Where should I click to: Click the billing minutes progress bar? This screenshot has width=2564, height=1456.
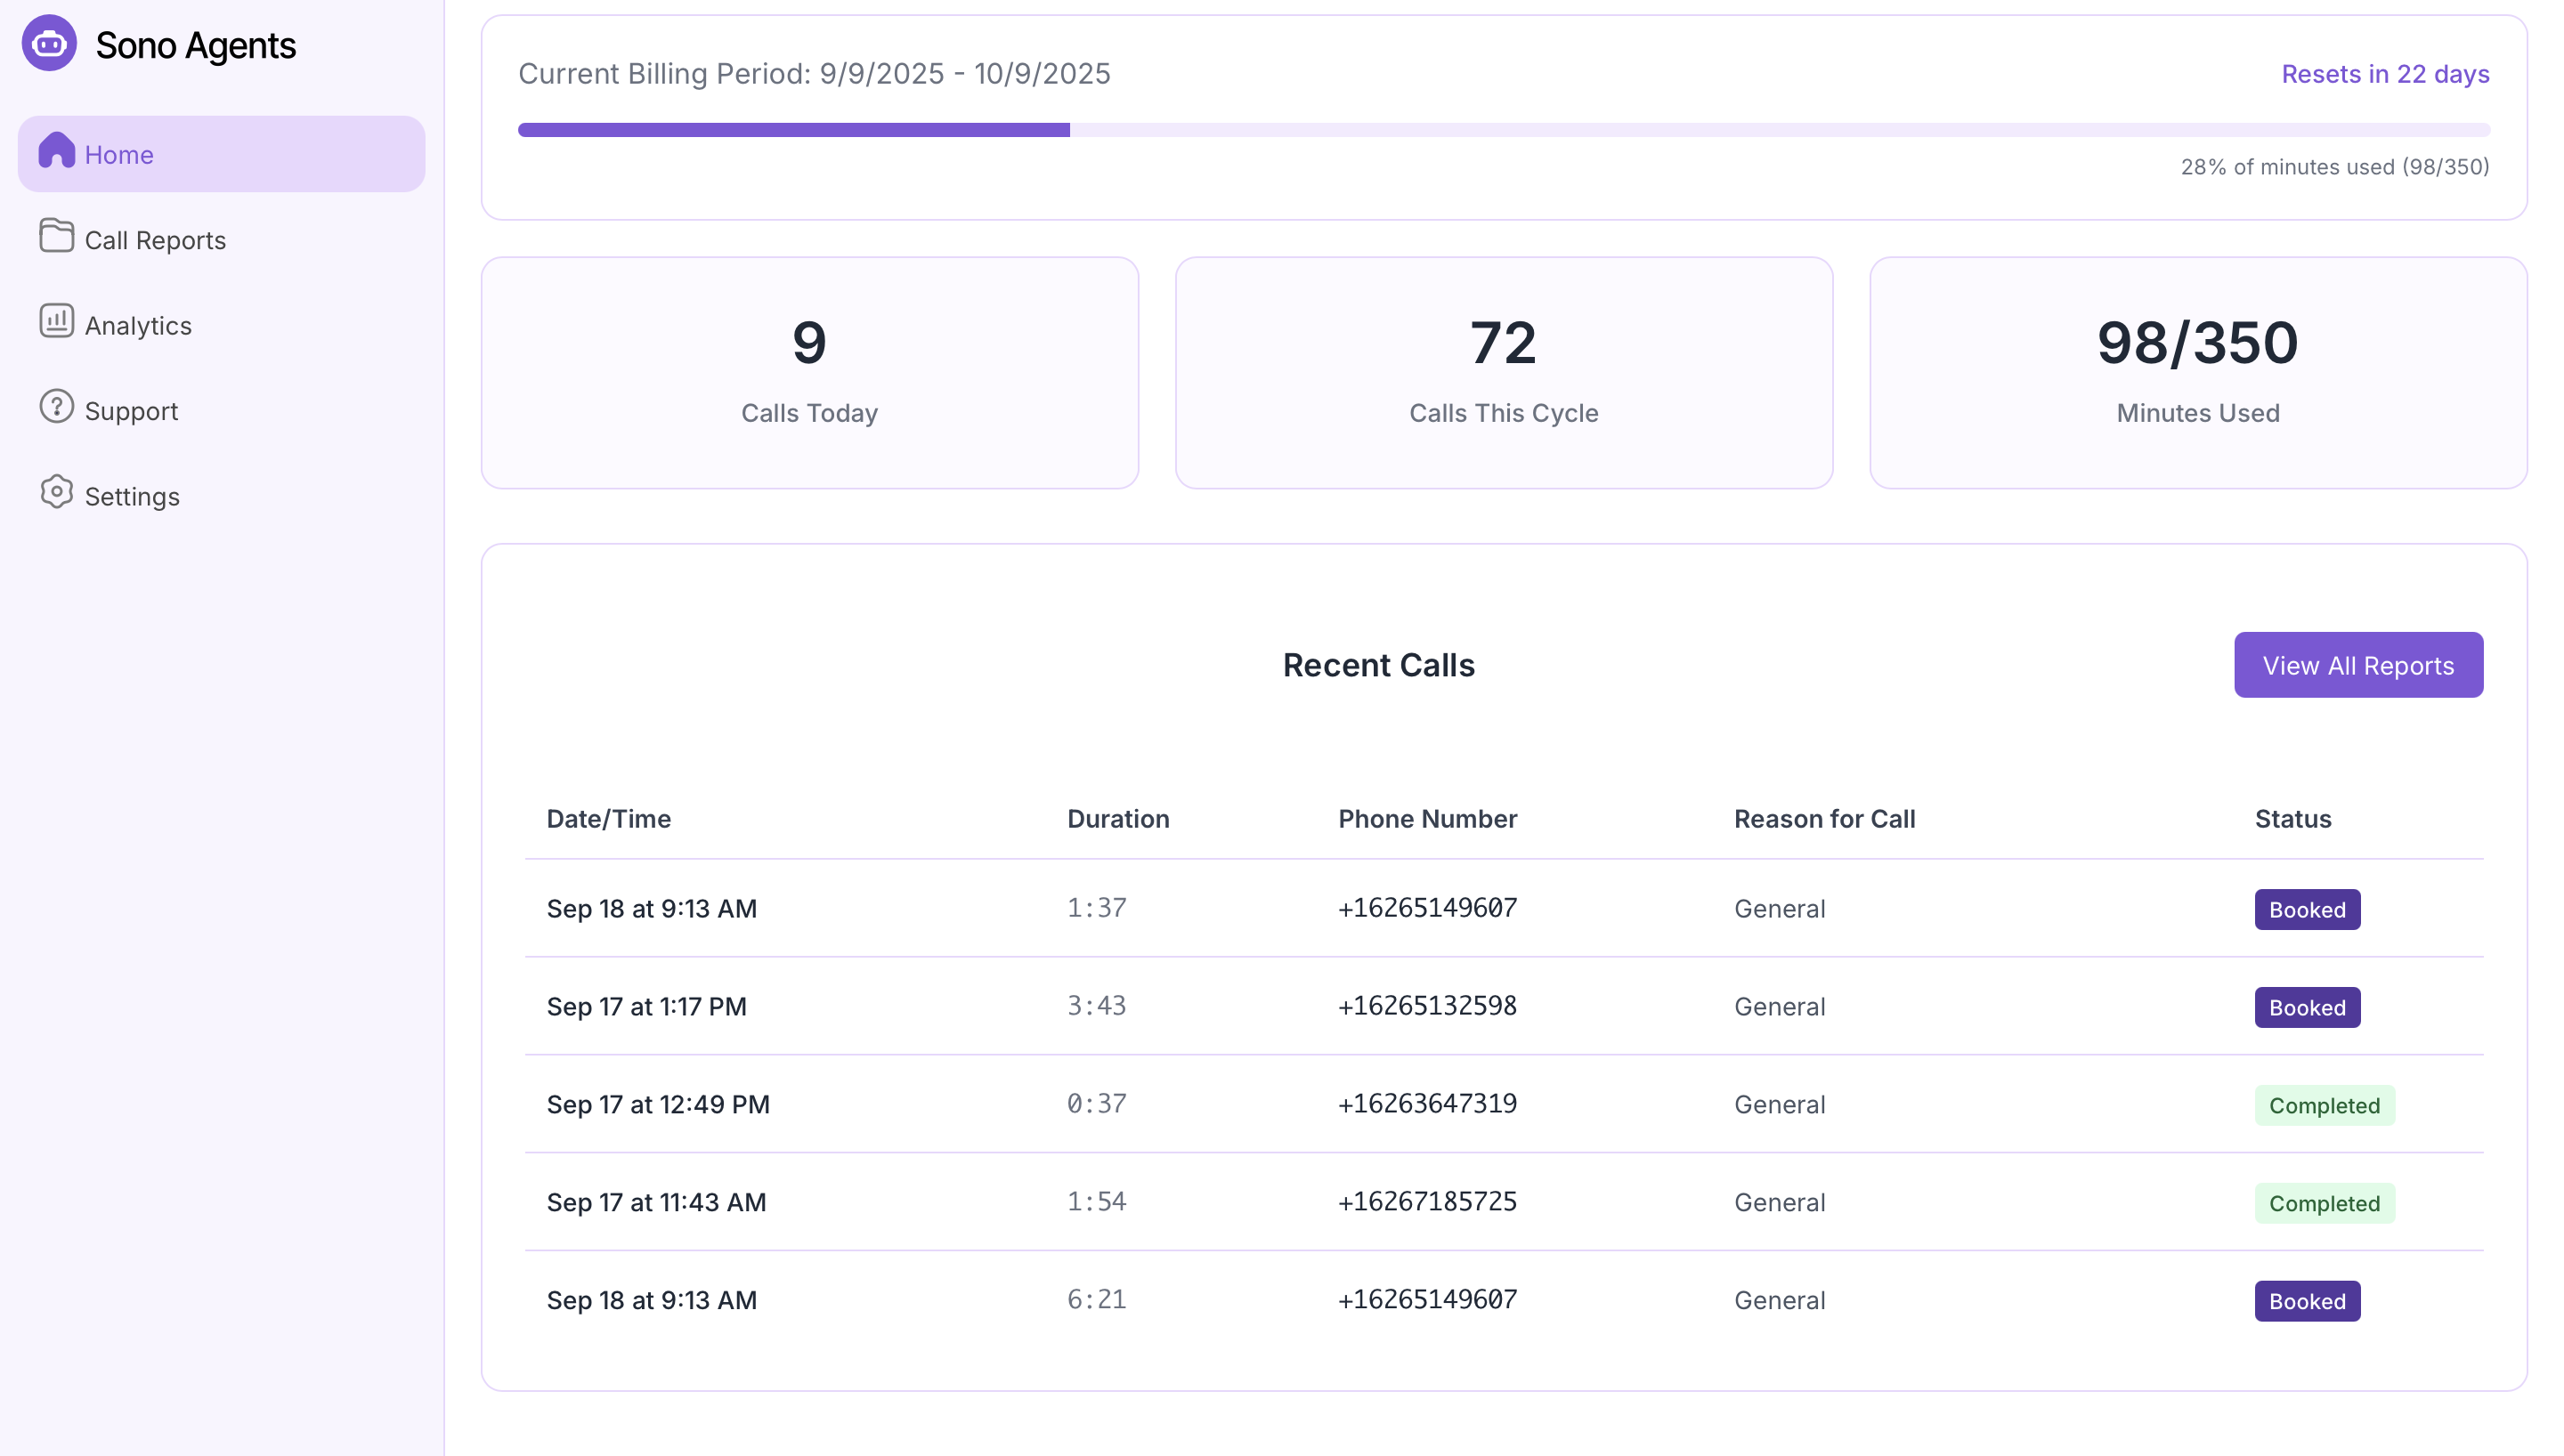pos(1502,130)
